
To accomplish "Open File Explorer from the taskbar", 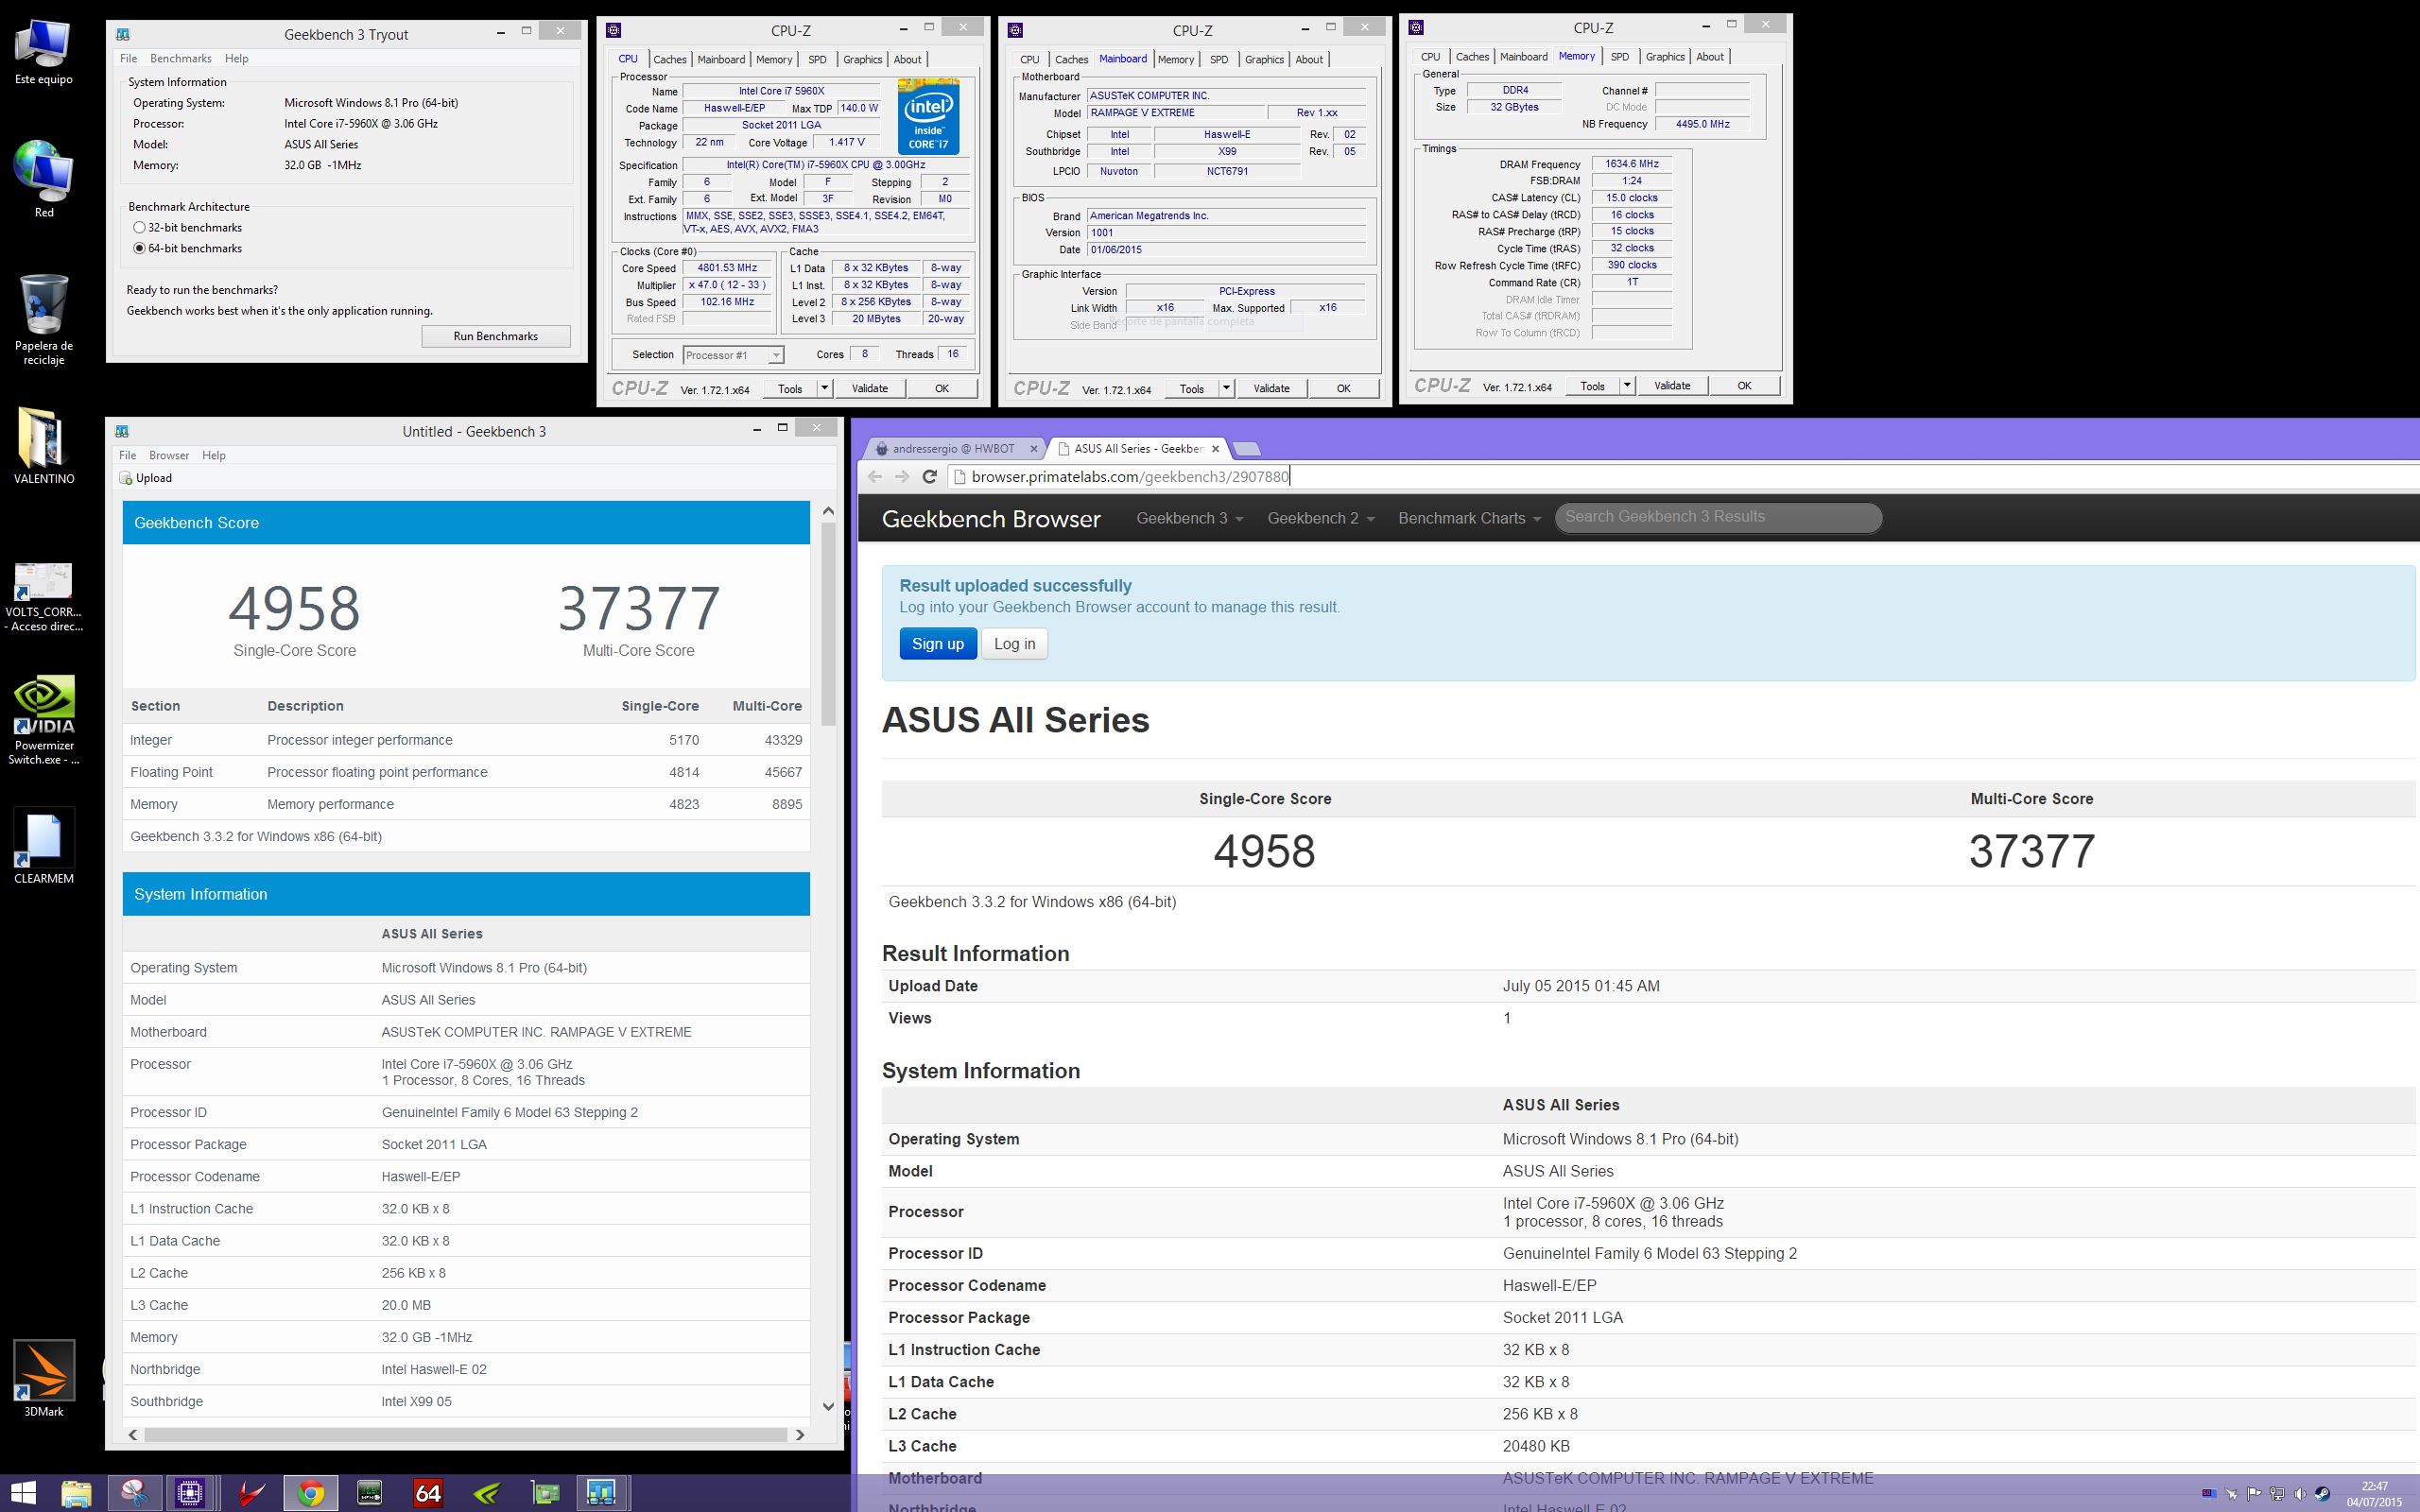I will click(76, 1493).
